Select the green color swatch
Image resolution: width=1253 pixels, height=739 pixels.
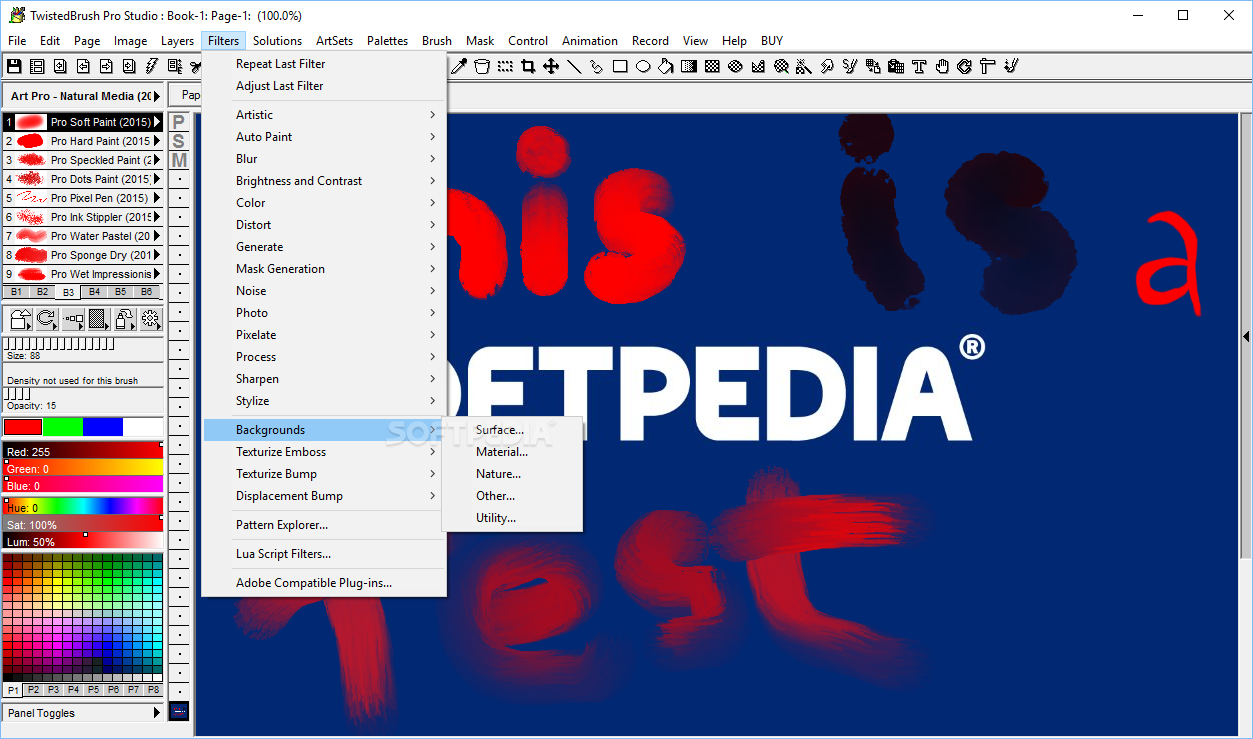(x=63, y=427)
